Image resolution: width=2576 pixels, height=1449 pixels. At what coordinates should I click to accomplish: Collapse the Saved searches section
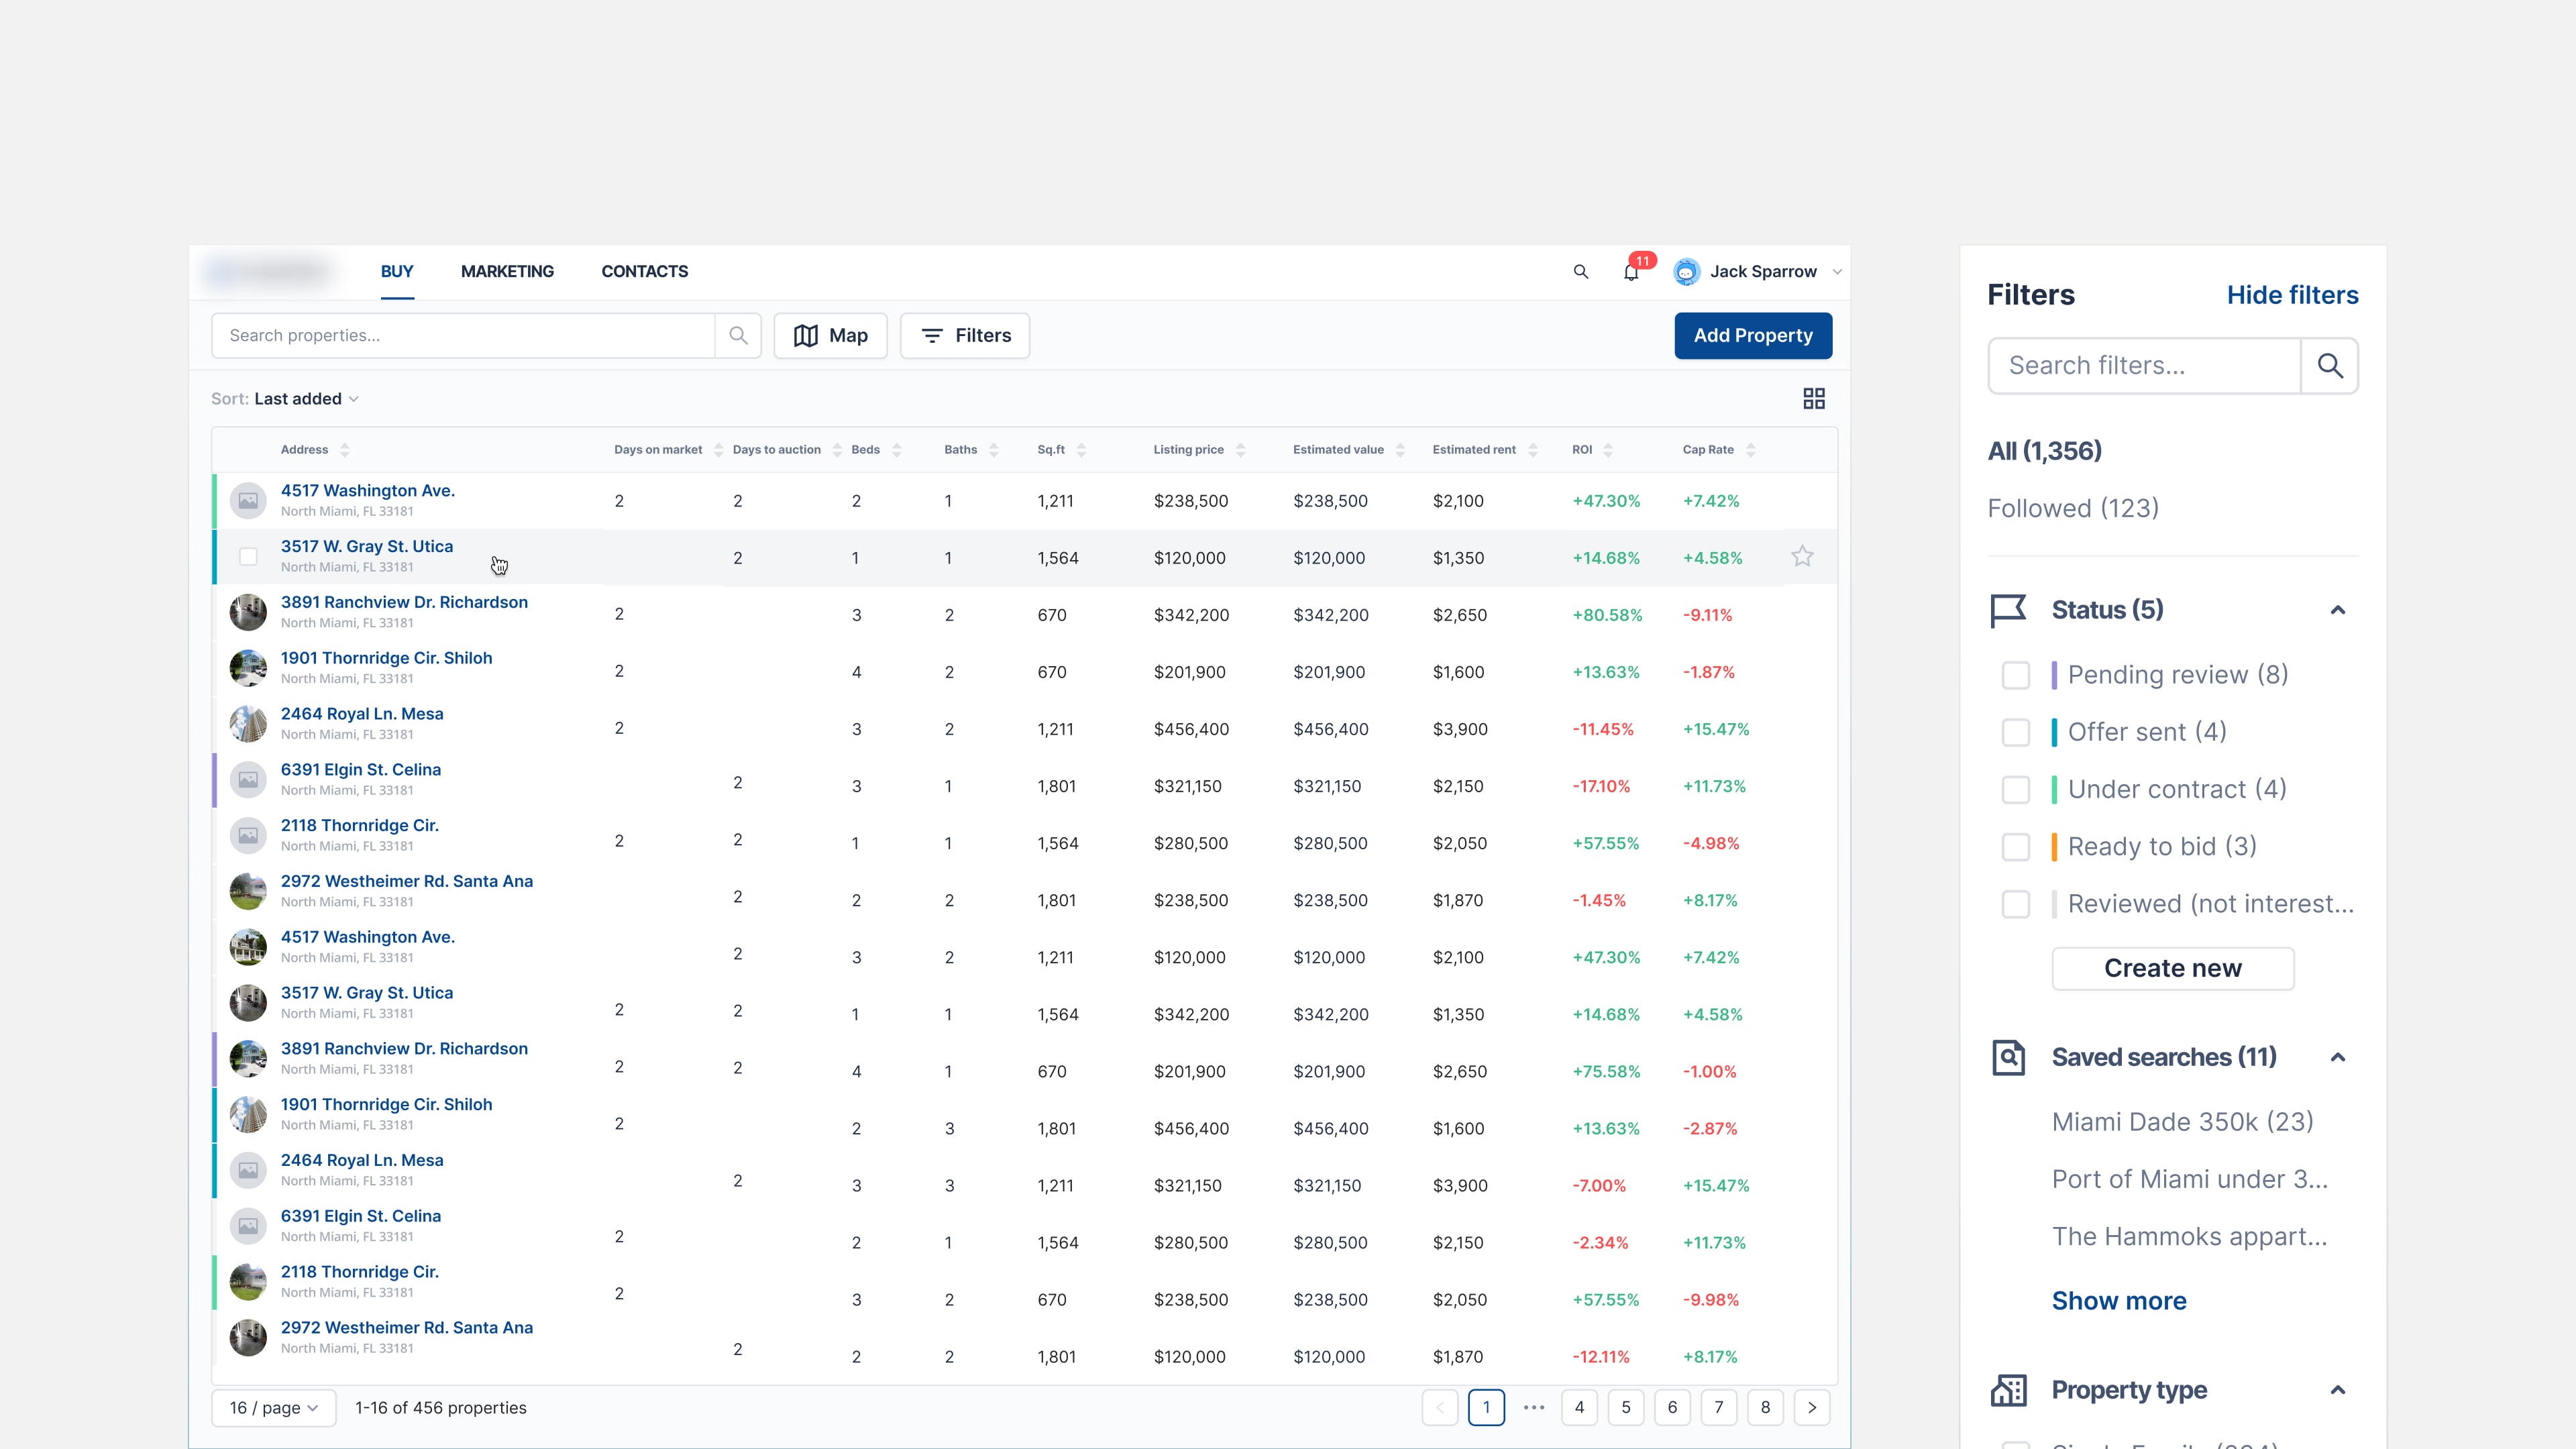tap(2337, 1057)
